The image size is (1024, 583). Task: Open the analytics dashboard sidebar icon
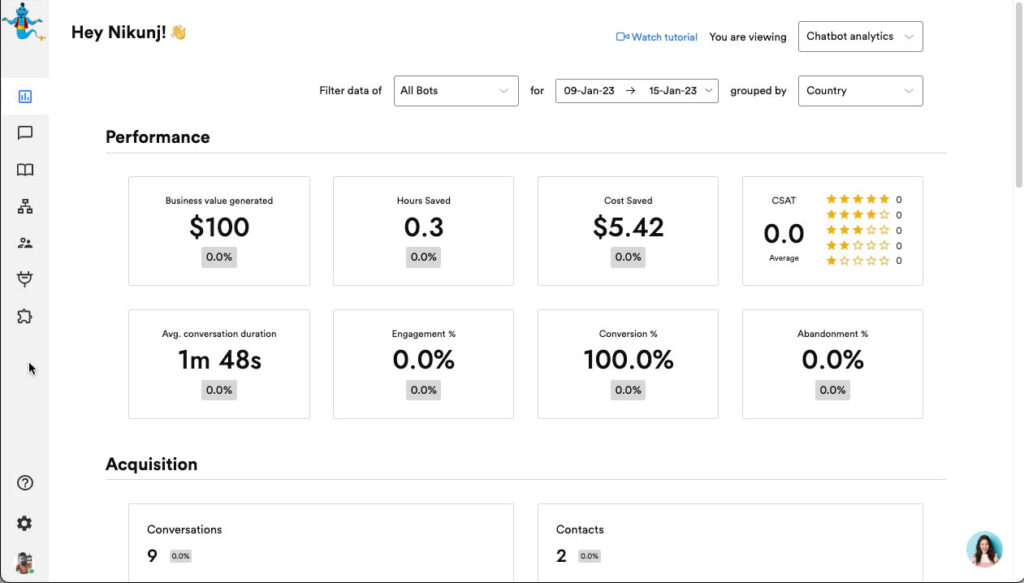click(25, 97)
